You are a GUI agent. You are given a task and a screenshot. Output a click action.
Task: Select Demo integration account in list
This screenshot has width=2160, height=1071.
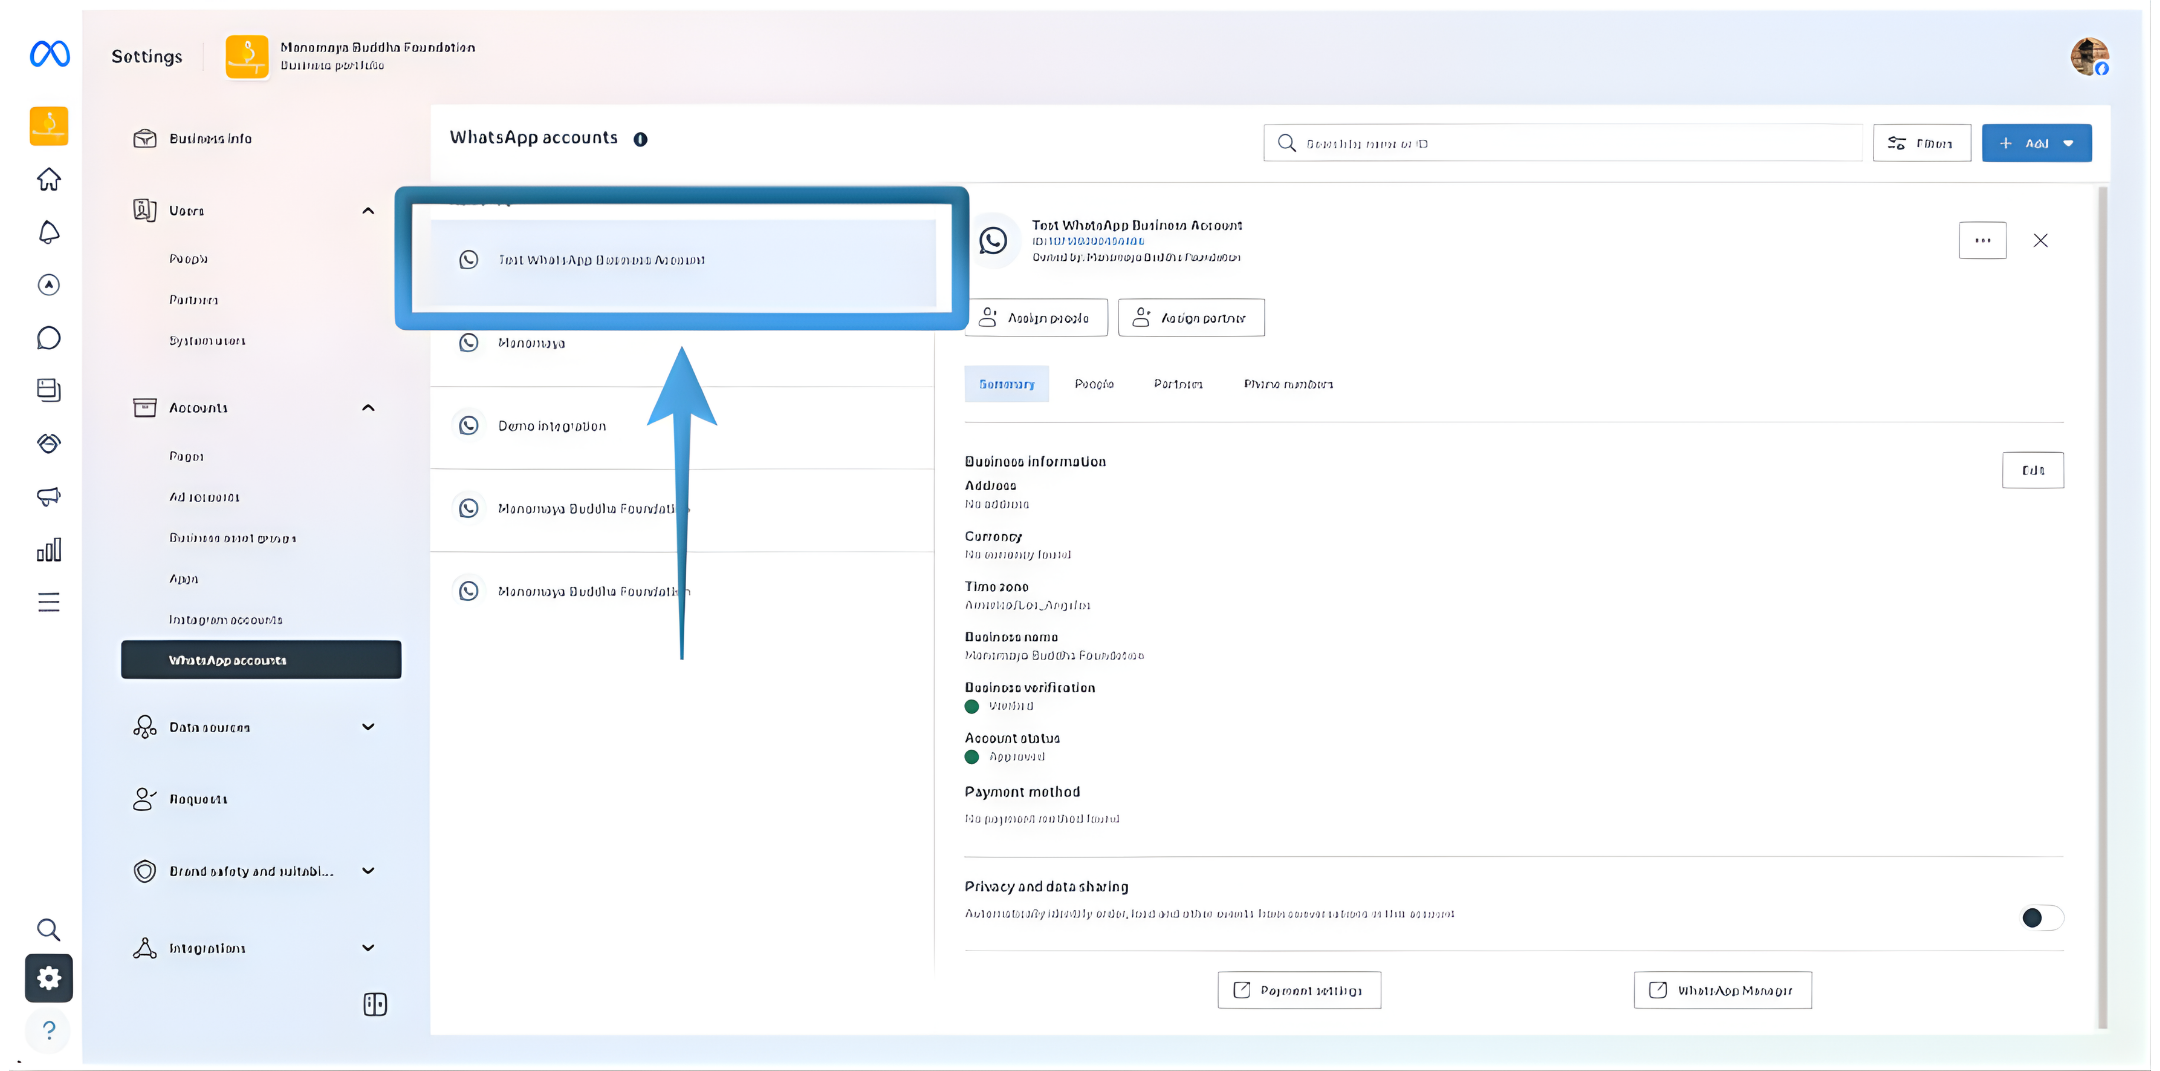[x=552, y=426]
